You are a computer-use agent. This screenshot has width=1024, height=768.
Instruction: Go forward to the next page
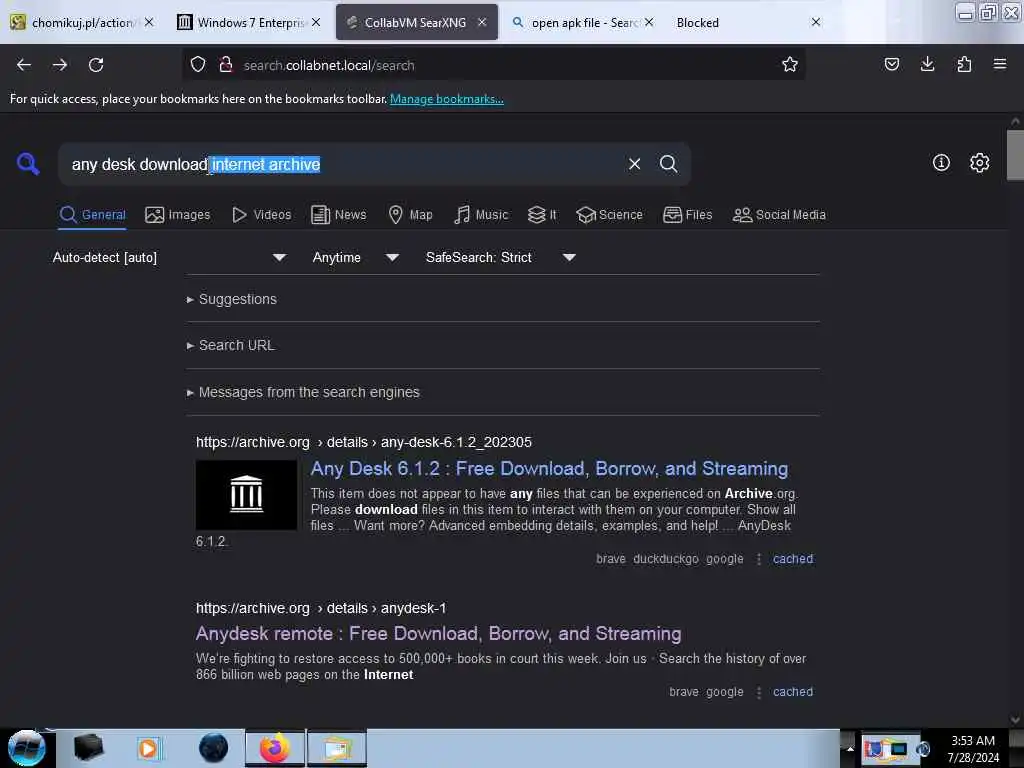point(59,65)
